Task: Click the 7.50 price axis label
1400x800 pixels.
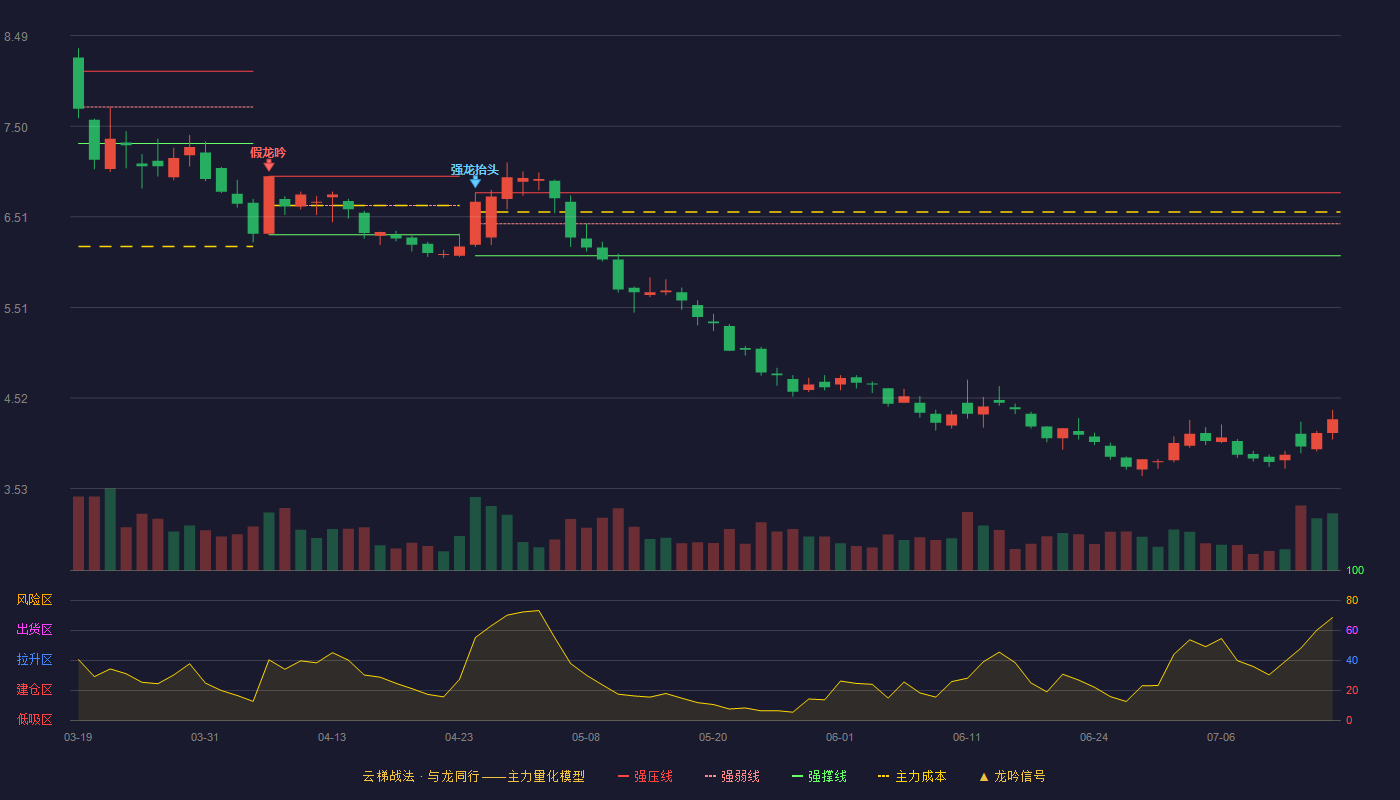Action: pyautogui.click(x=16, y=128)
